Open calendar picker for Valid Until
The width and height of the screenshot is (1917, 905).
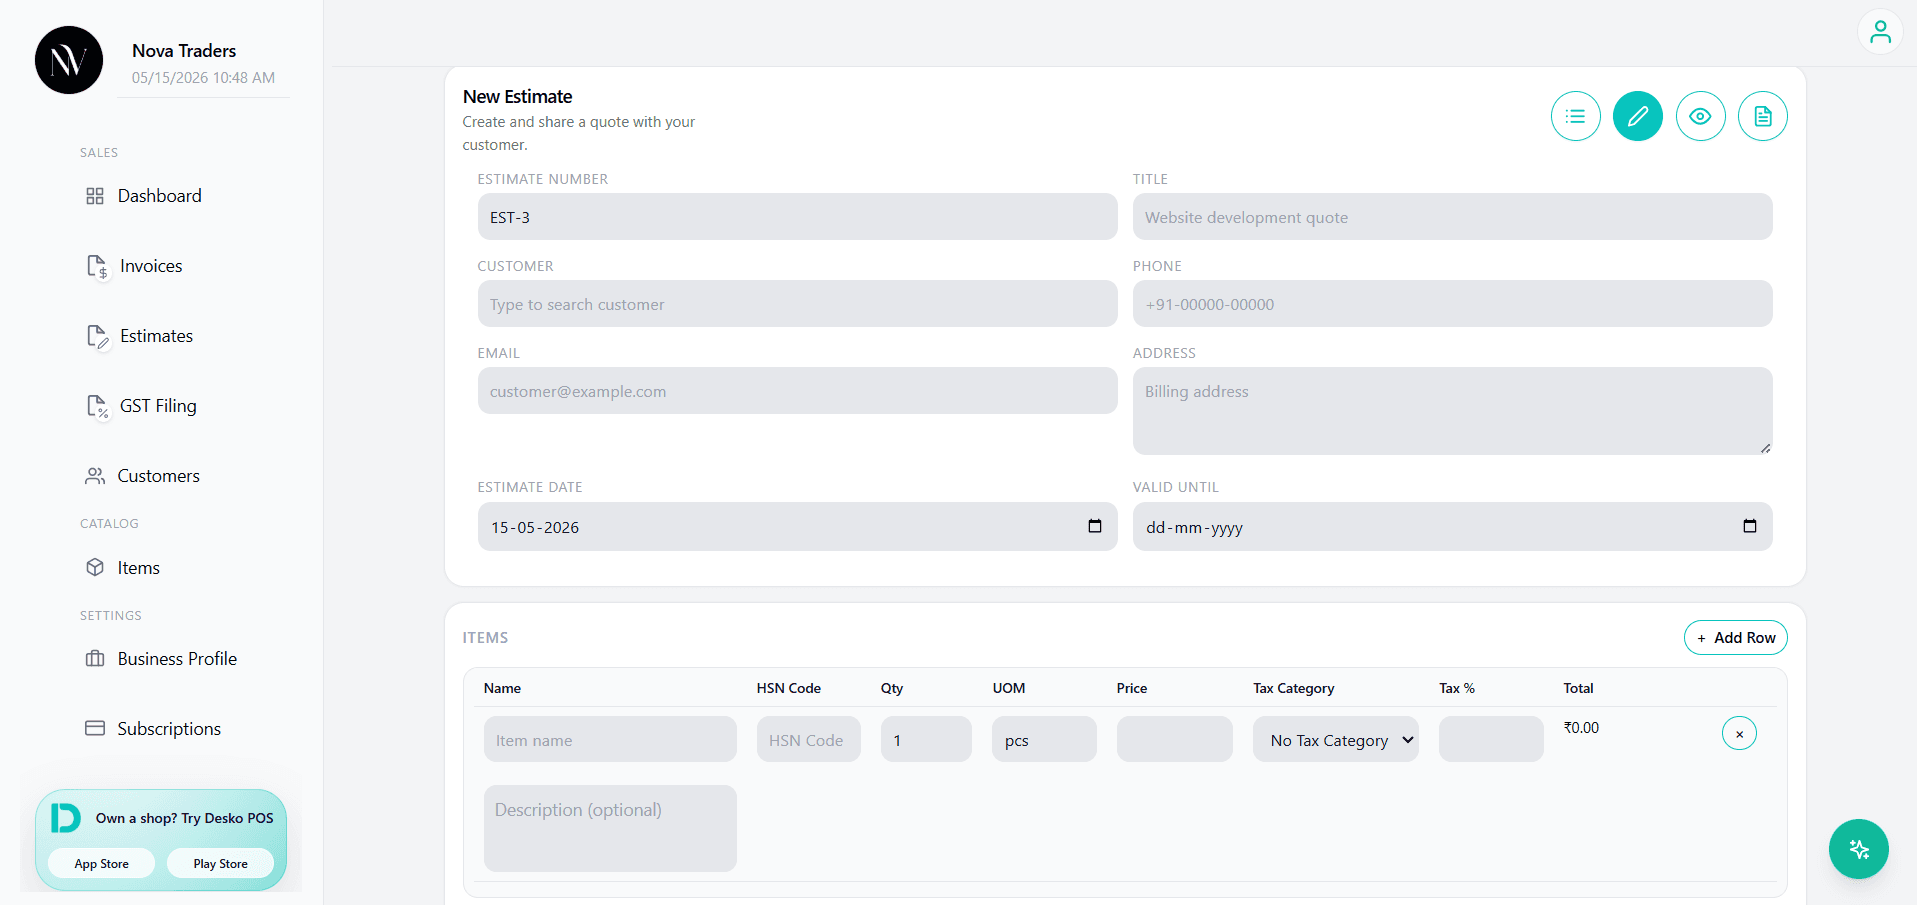[1750, 526]
